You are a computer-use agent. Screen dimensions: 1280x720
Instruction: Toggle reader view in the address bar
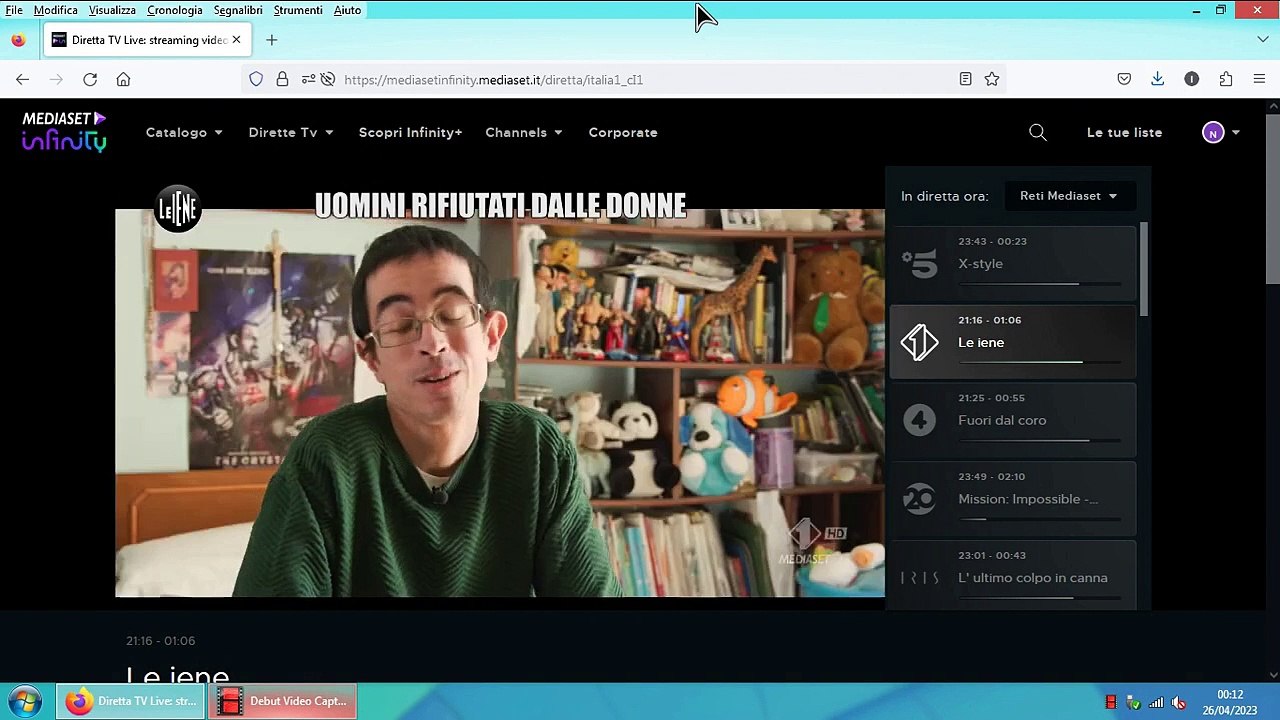[x=965, y=79]
